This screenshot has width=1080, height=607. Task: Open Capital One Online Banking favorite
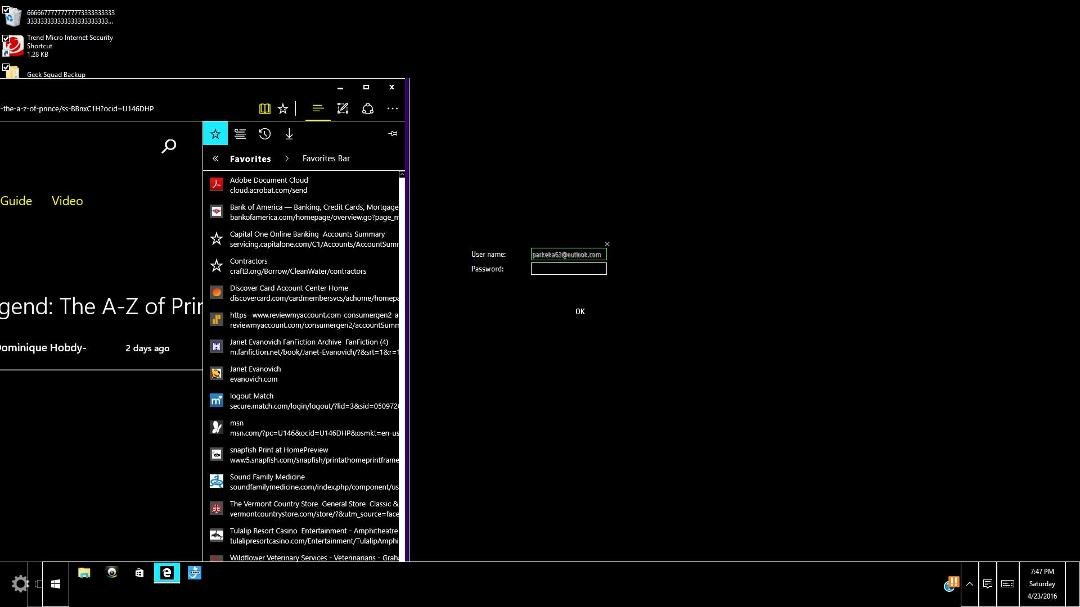click(x=302, y=238)
